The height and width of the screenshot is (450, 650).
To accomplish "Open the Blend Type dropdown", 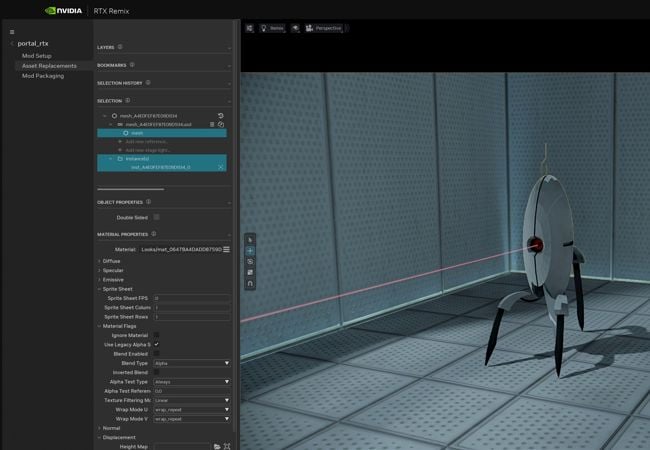I will point(192,363).
